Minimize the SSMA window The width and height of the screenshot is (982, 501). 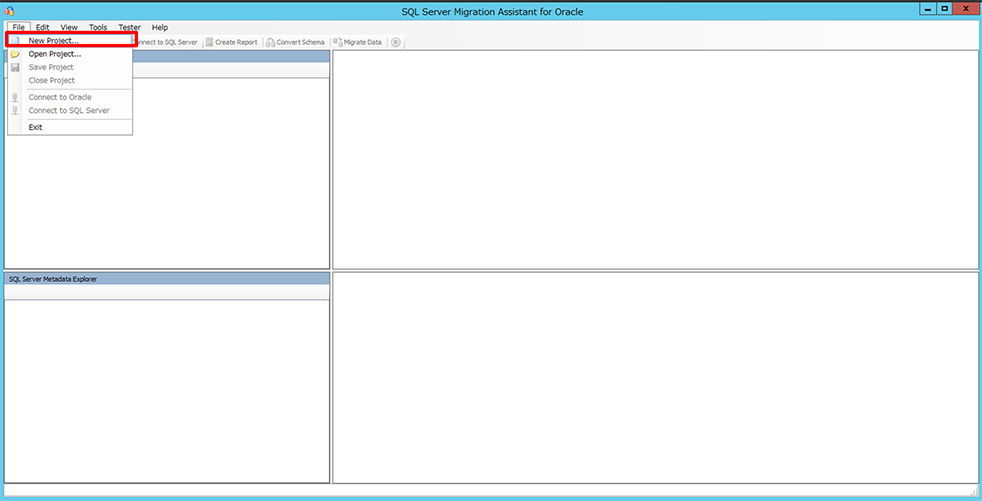click(x=928, y=9)
